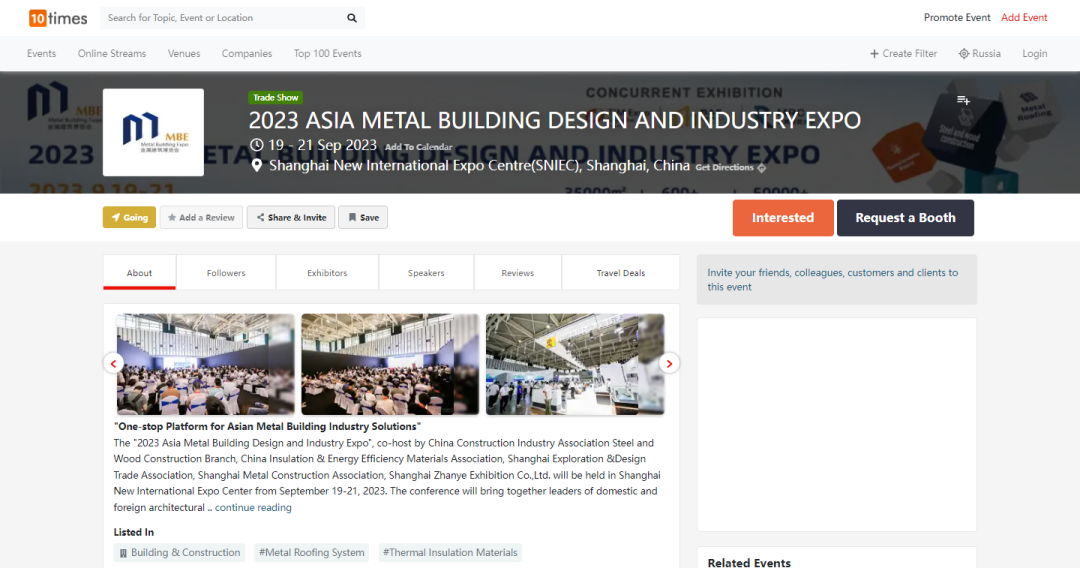Open Building & Construction category tag

(179, 553)
